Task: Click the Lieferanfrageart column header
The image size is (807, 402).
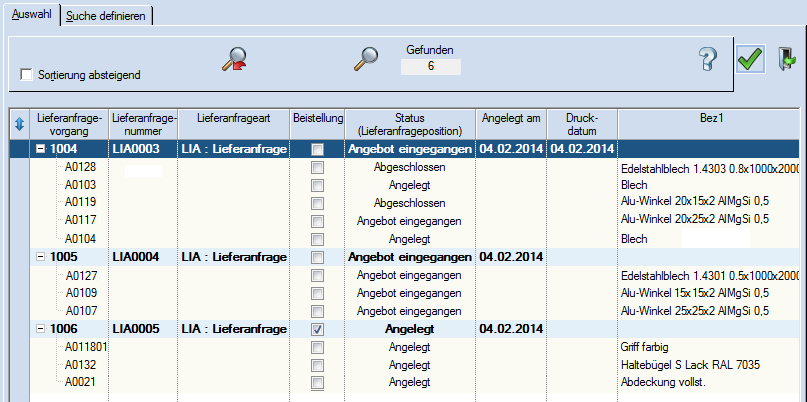Action: [x=233, y=118]
